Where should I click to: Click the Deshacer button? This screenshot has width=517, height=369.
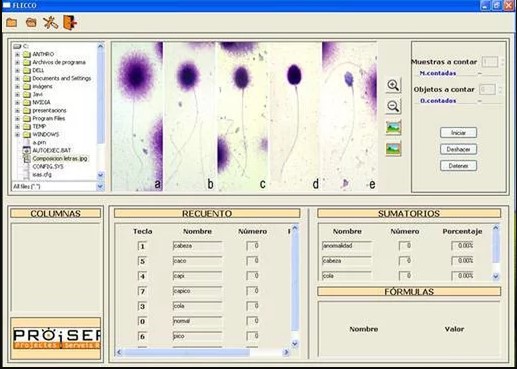point(458,149)
